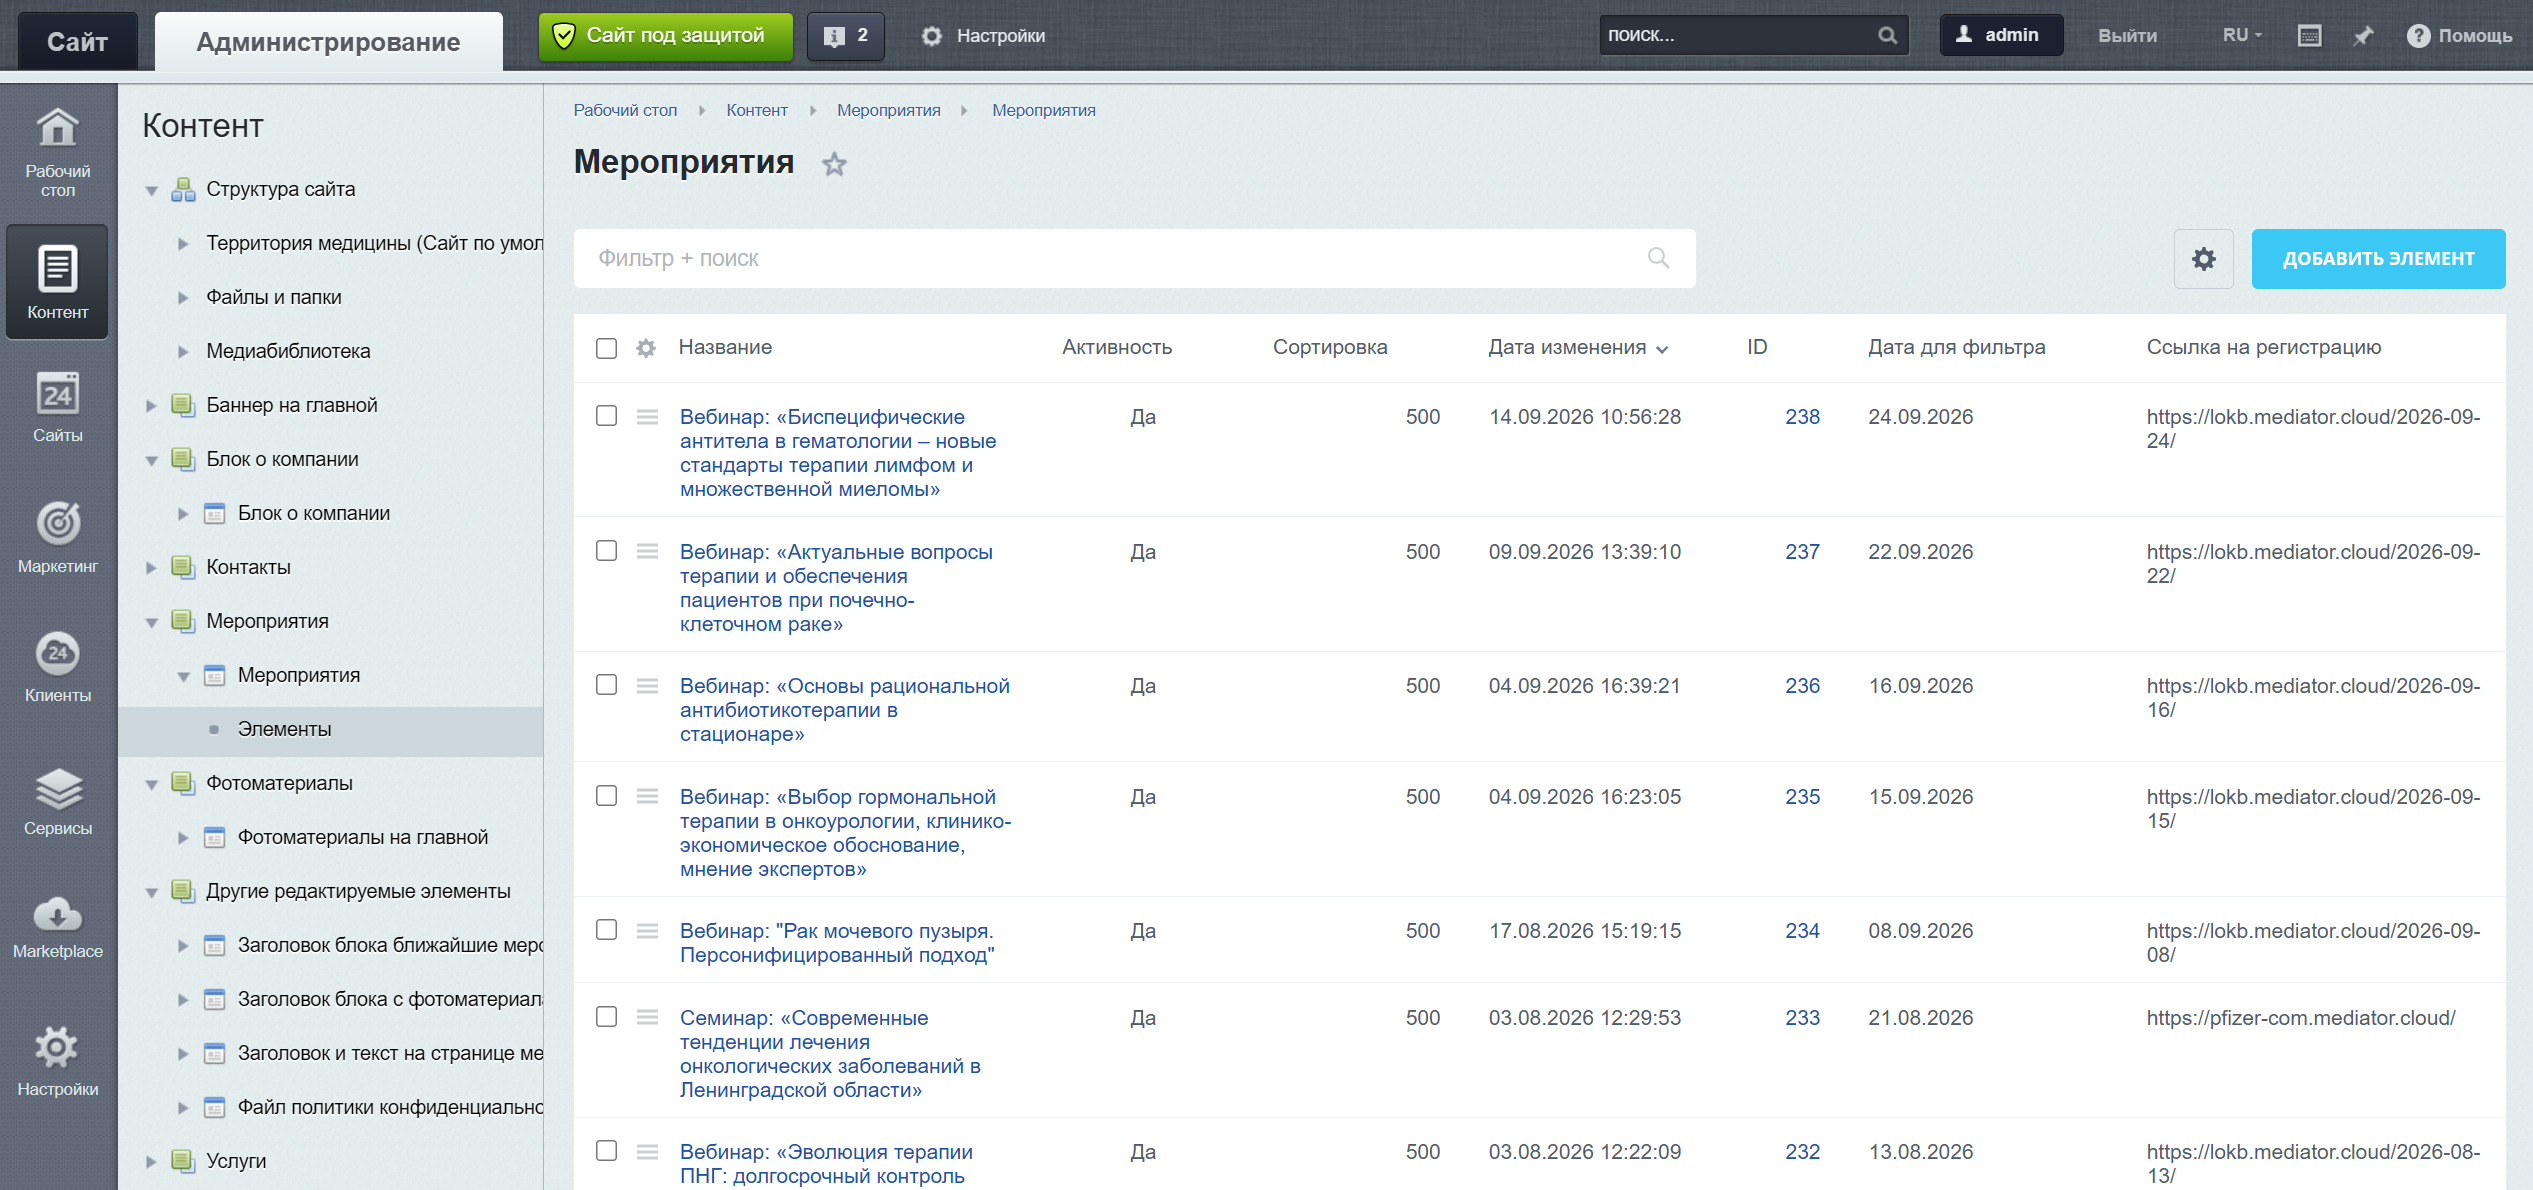Click the pin icon in top bar
2533x1190 pixels.
pos(2362,36)
